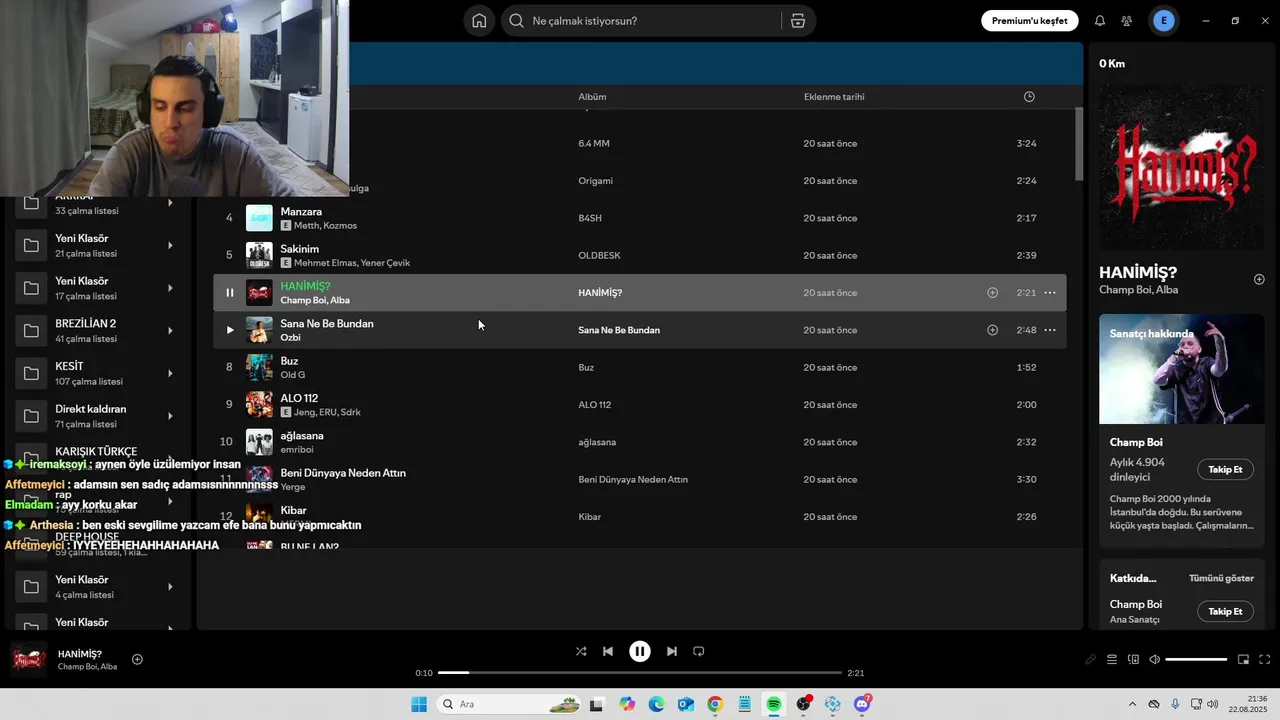This screenshot has width=1280, height=720.
Task: Expand the BREZİLİAN 2 folder arrow
Action: point(170,330)
